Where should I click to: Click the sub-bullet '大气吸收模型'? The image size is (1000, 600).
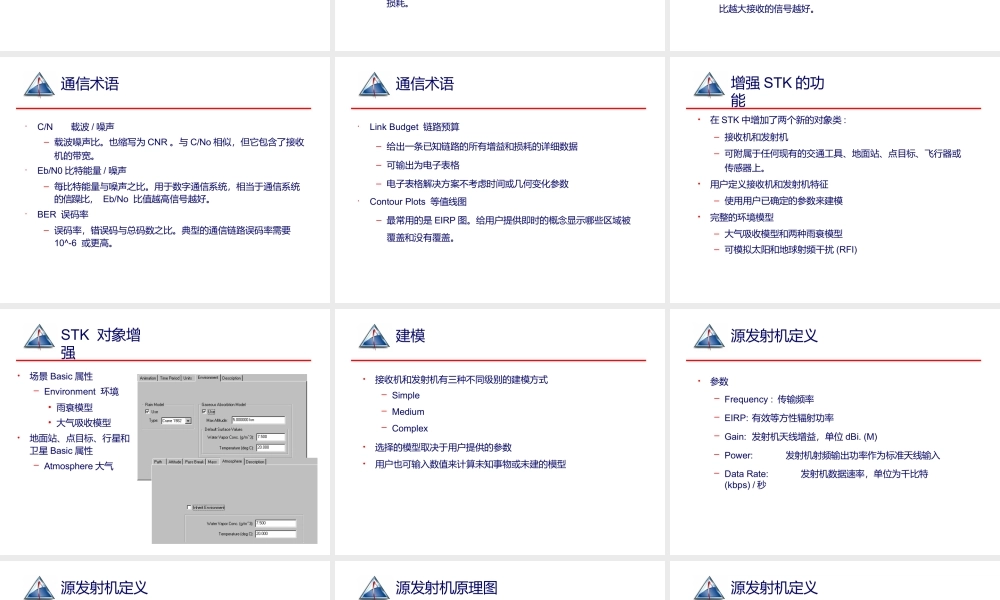84,423
